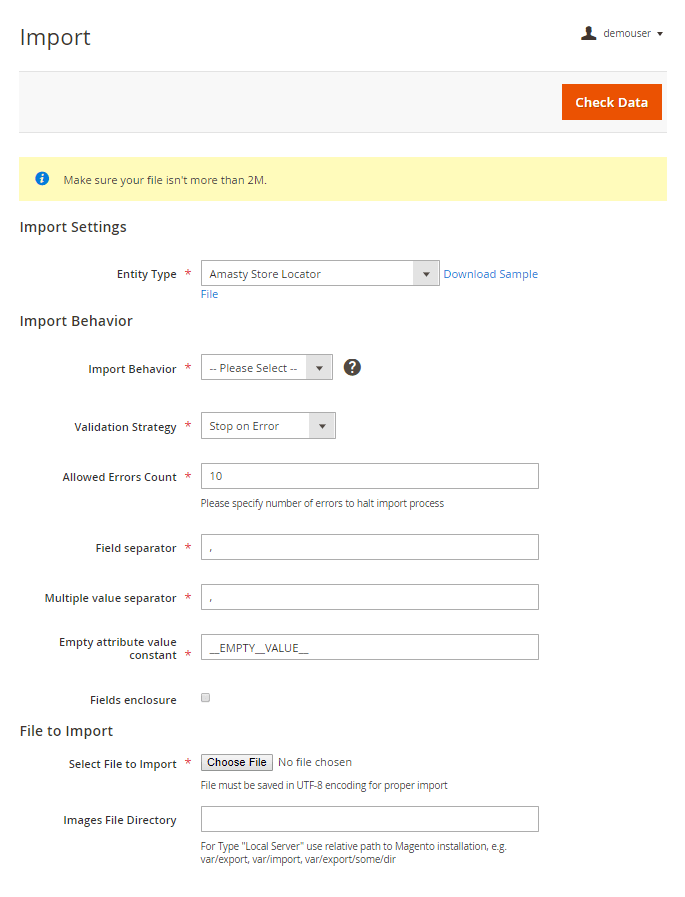Click the Download Sample File link
The width and height of the screenshot is (685, 897).
click(490, 274)
